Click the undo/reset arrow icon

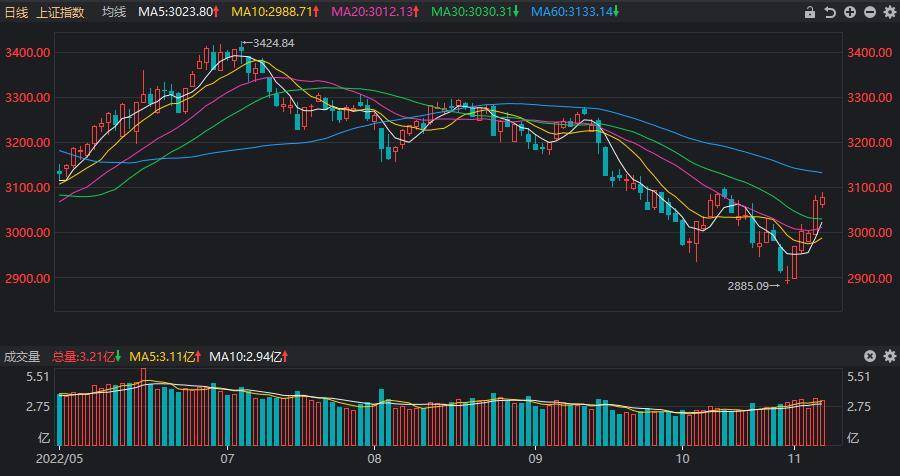(x=830, y=12)
